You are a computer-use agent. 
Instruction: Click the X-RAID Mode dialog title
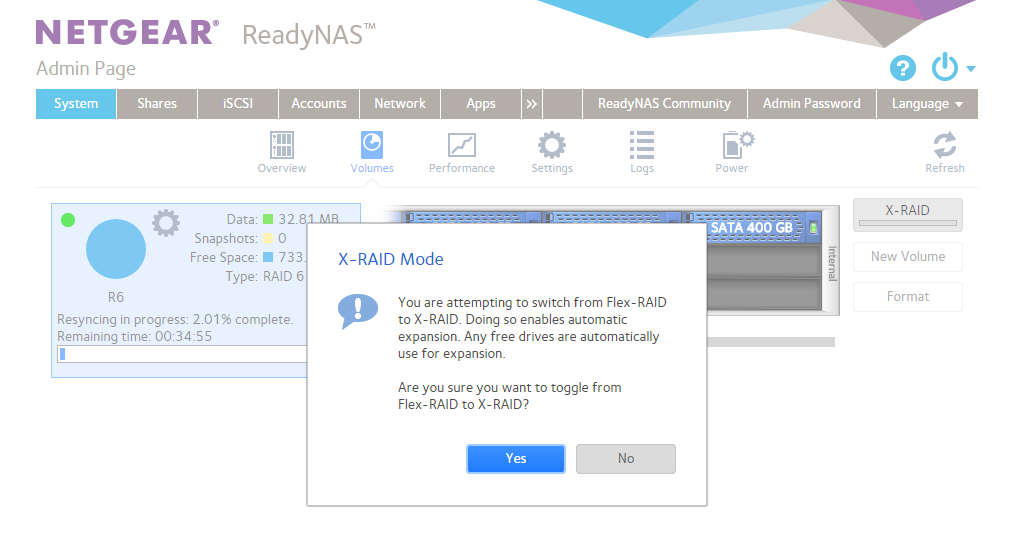point(391,259)
